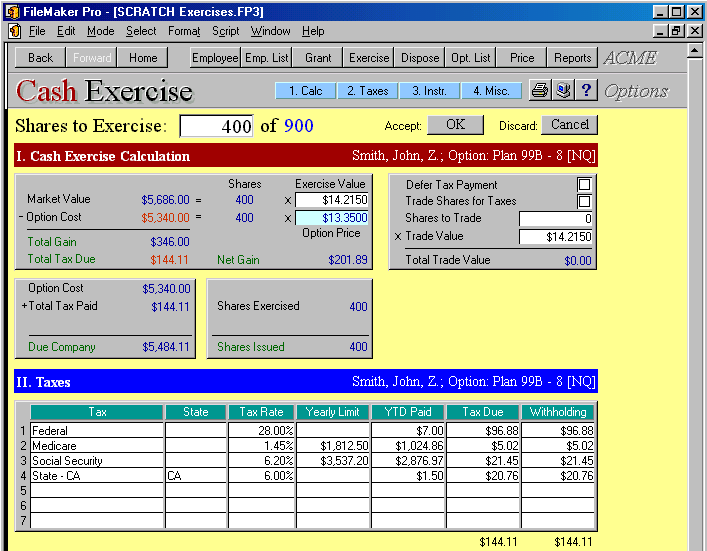
Task: Tick the Defer Tax Payment checkbox
Action: (x=584, y=184)
